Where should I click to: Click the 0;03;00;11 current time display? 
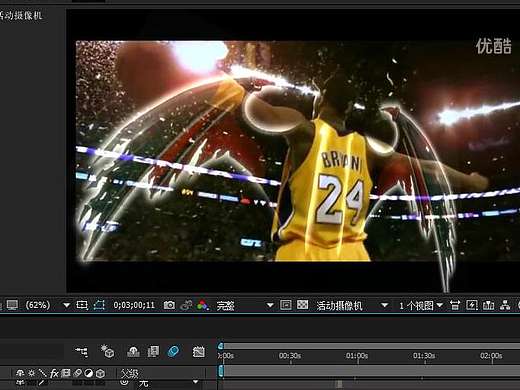[x=134, y=305]
